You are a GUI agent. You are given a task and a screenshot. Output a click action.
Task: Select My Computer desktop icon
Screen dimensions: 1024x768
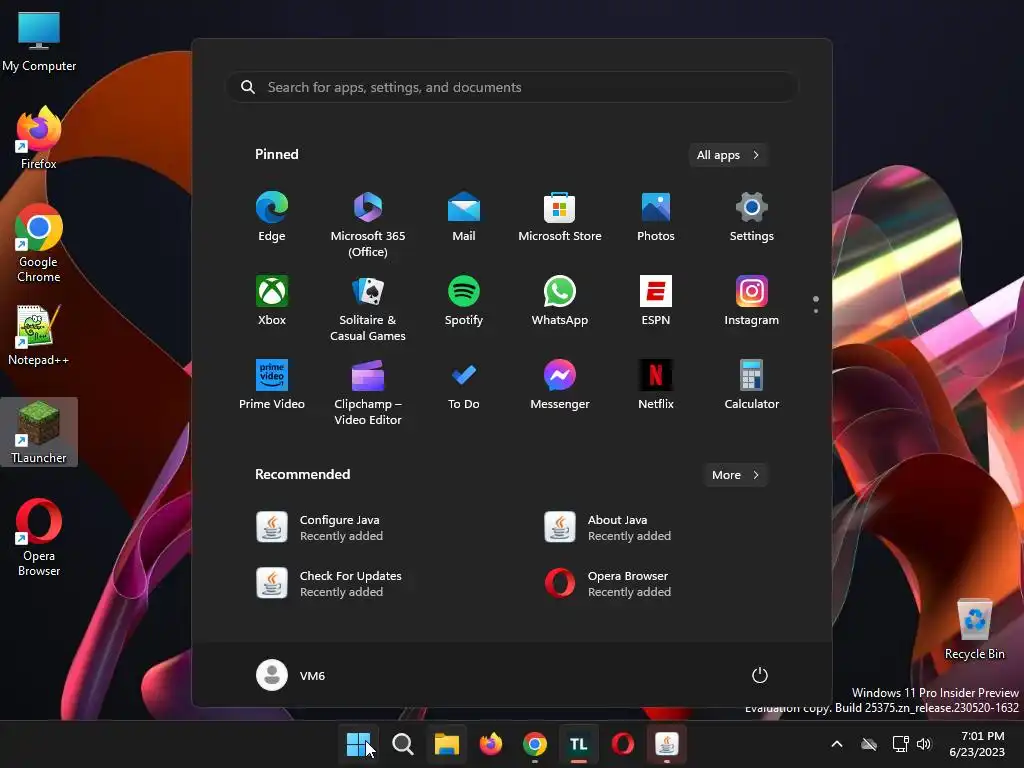tap(39, 42)
